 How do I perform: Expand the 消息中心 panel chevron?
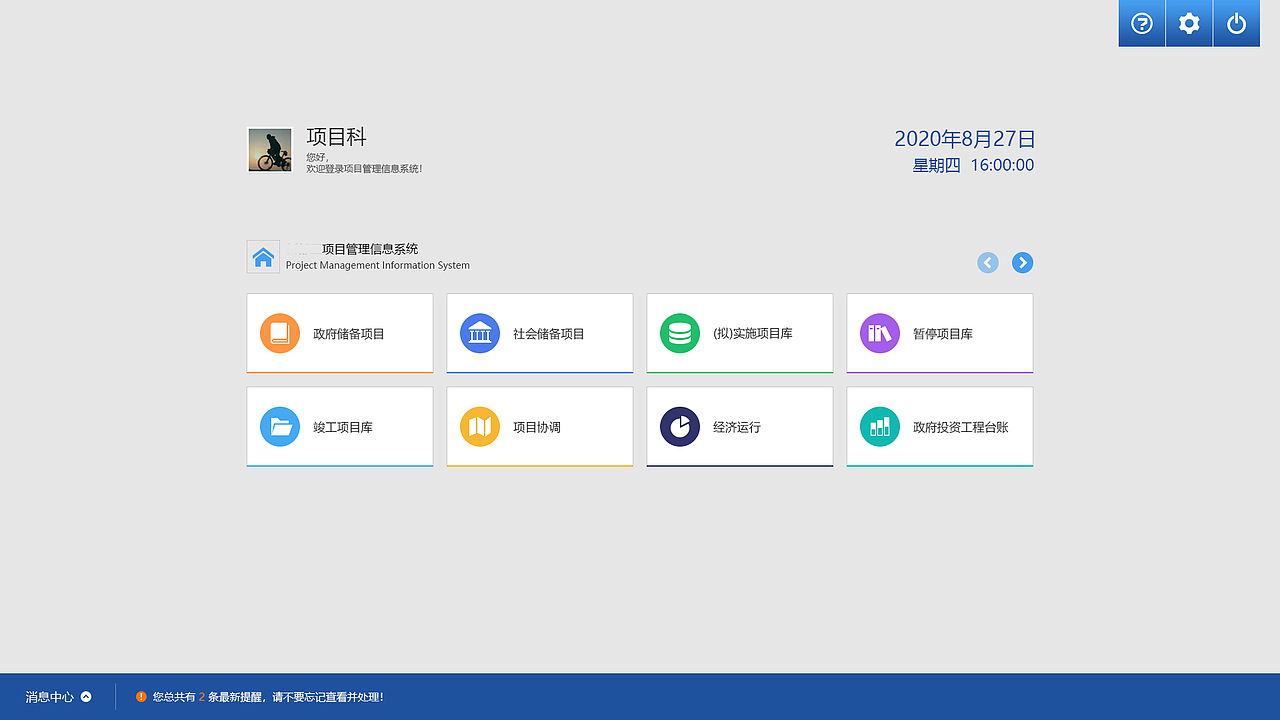click(86, 697)
